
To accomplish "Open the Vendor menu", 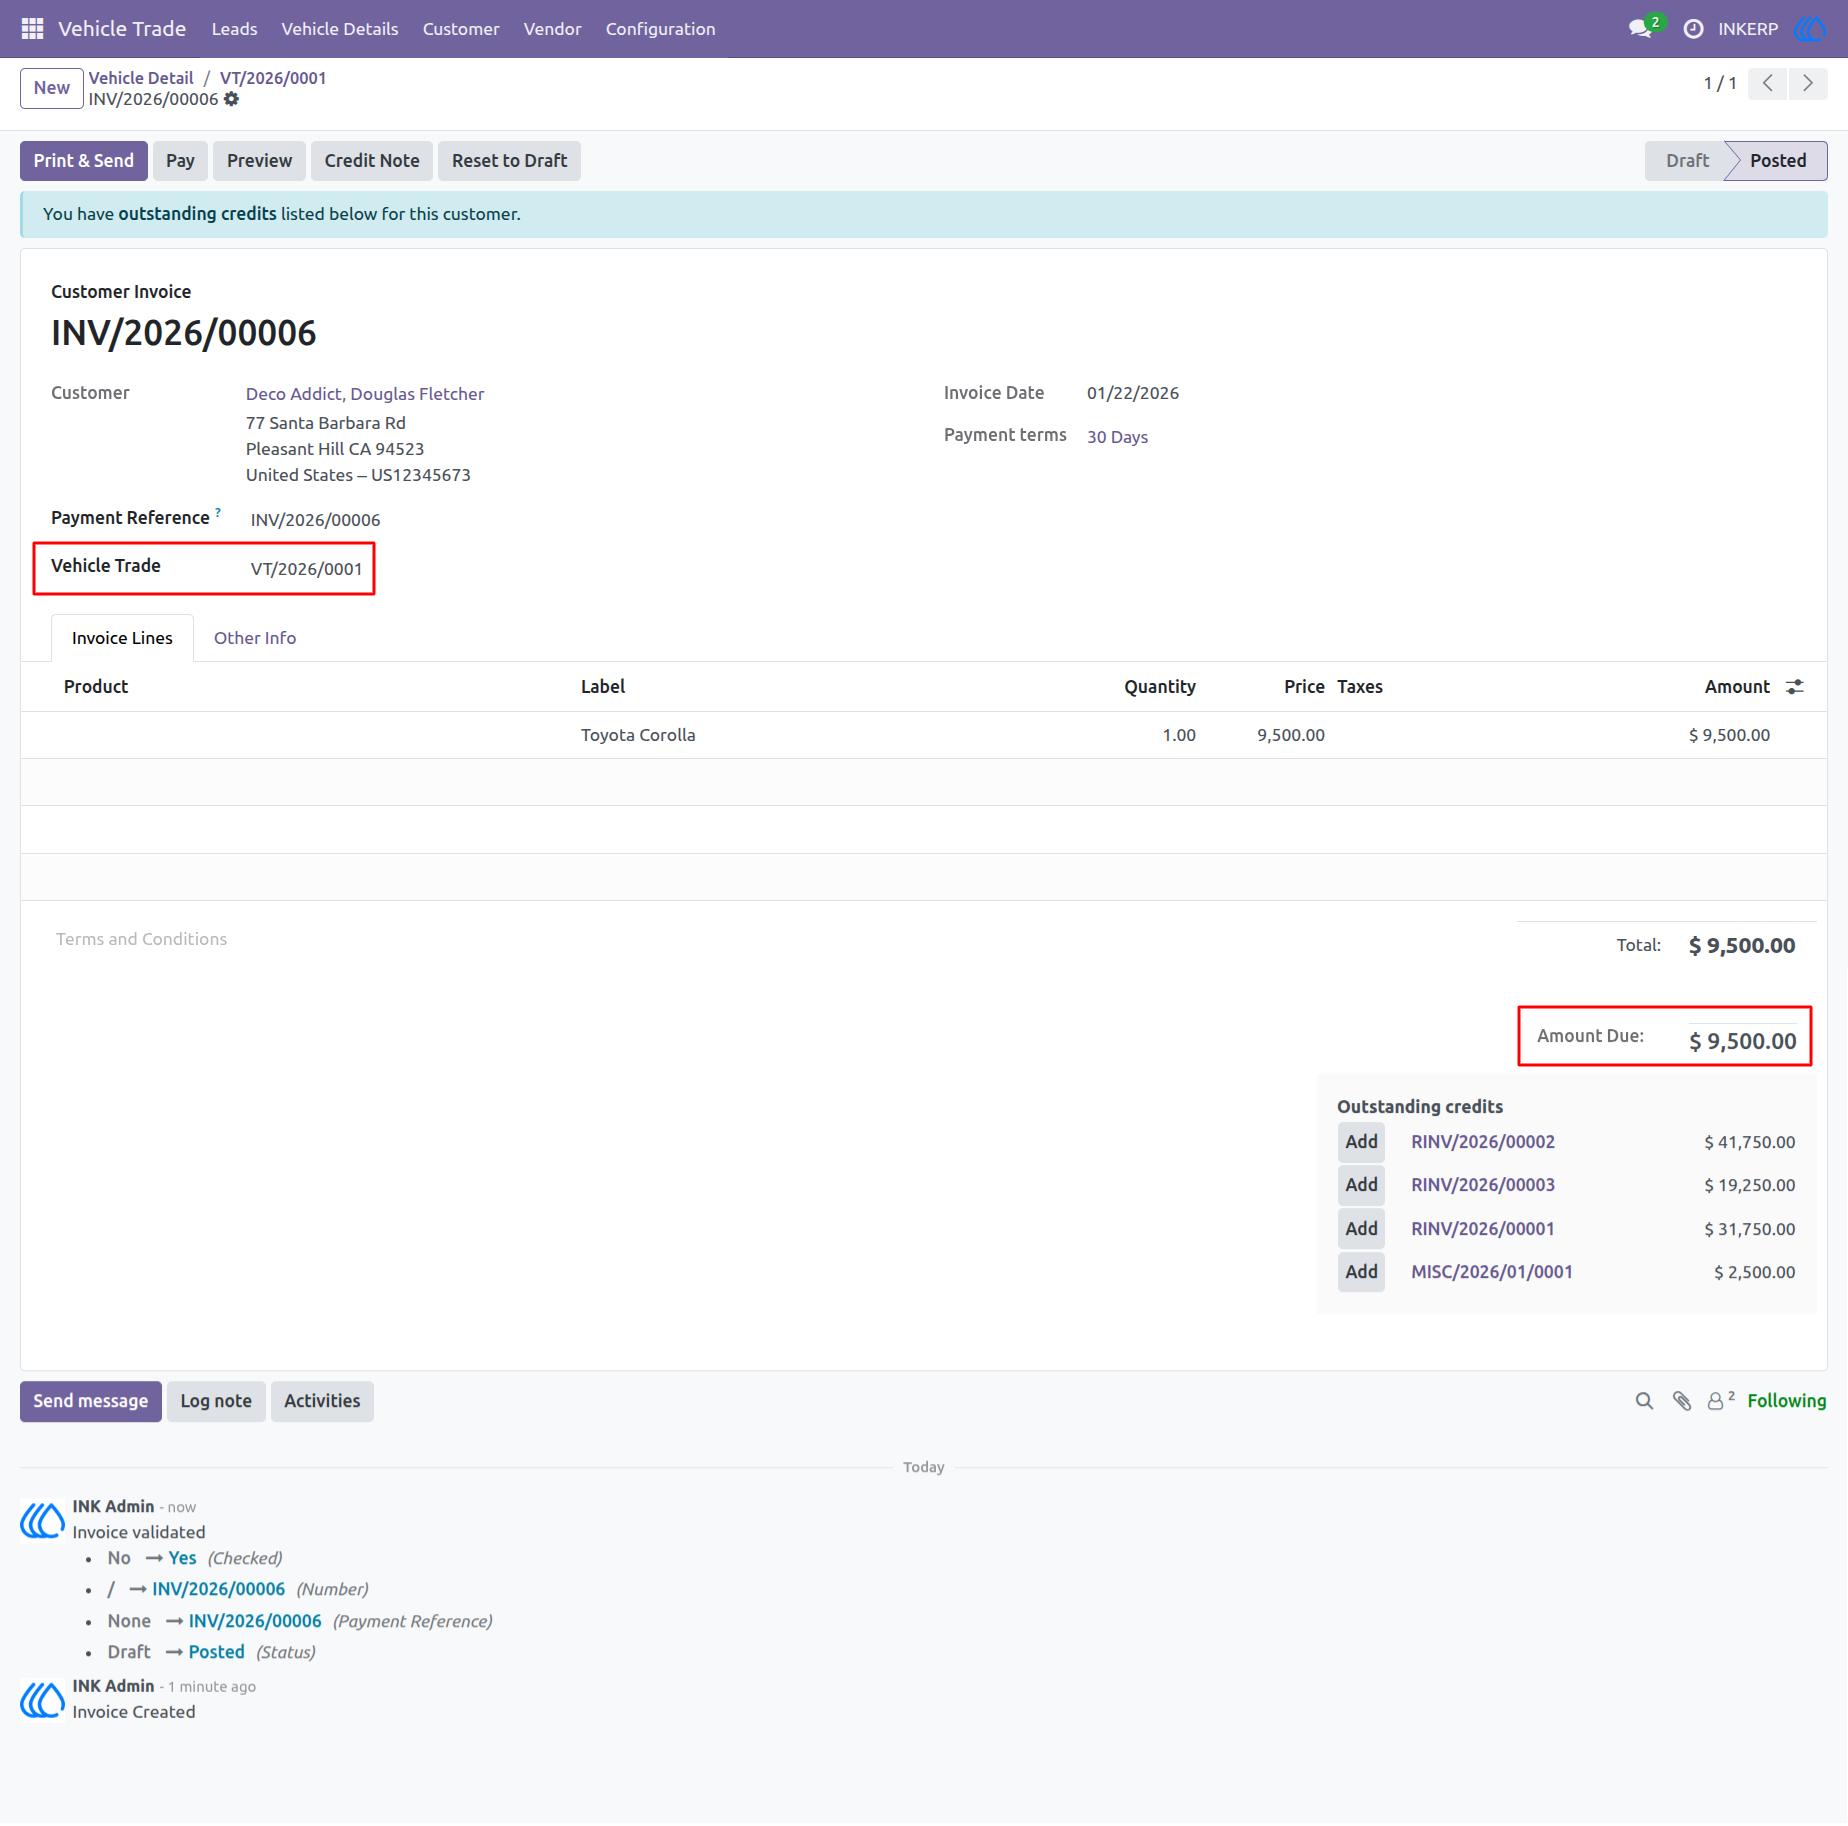I will pos(552,29).
